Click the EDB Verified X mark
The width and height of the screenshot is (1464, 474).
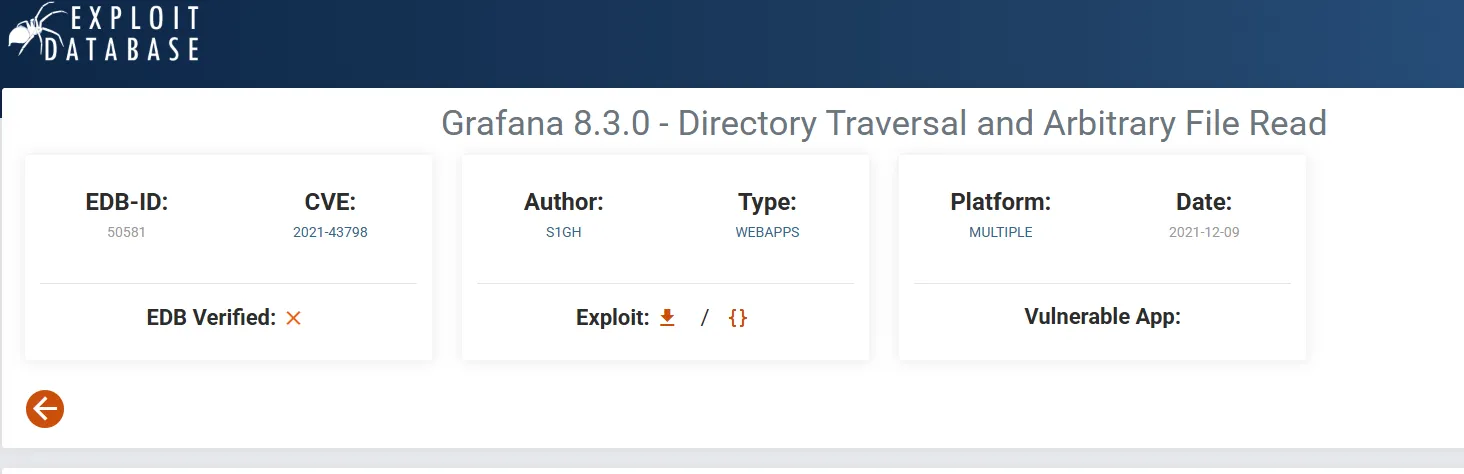pyautogui.click(x=293, y=318)
